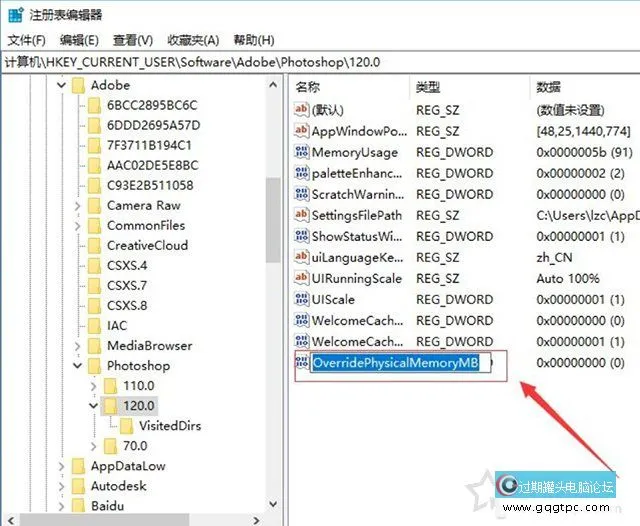640x526 pixels.
Task: Click the SettingsFilePath string icon
Action: [x=301, y=215]
